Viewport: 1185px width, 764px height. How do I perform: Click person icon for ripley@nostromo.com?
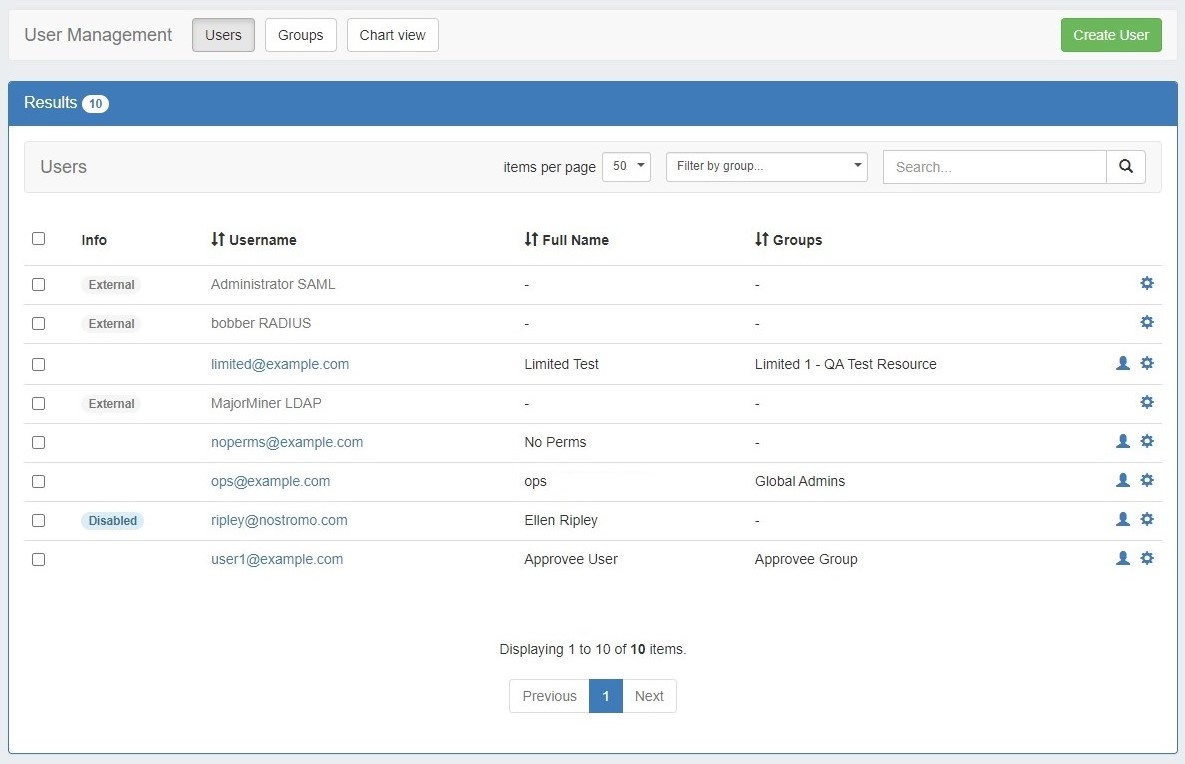(x=1122, y=519)
